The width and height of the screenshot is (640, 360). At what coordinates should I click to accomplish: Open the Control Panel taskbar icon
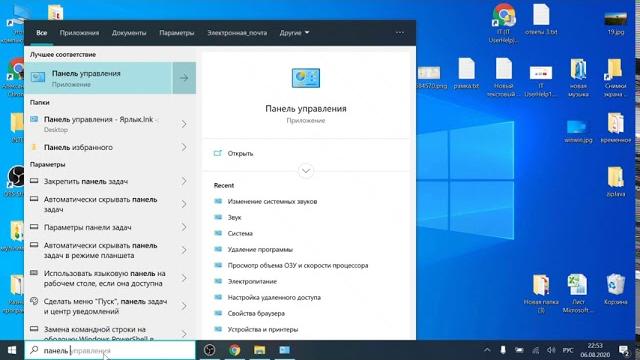click(x=284, y=350)
